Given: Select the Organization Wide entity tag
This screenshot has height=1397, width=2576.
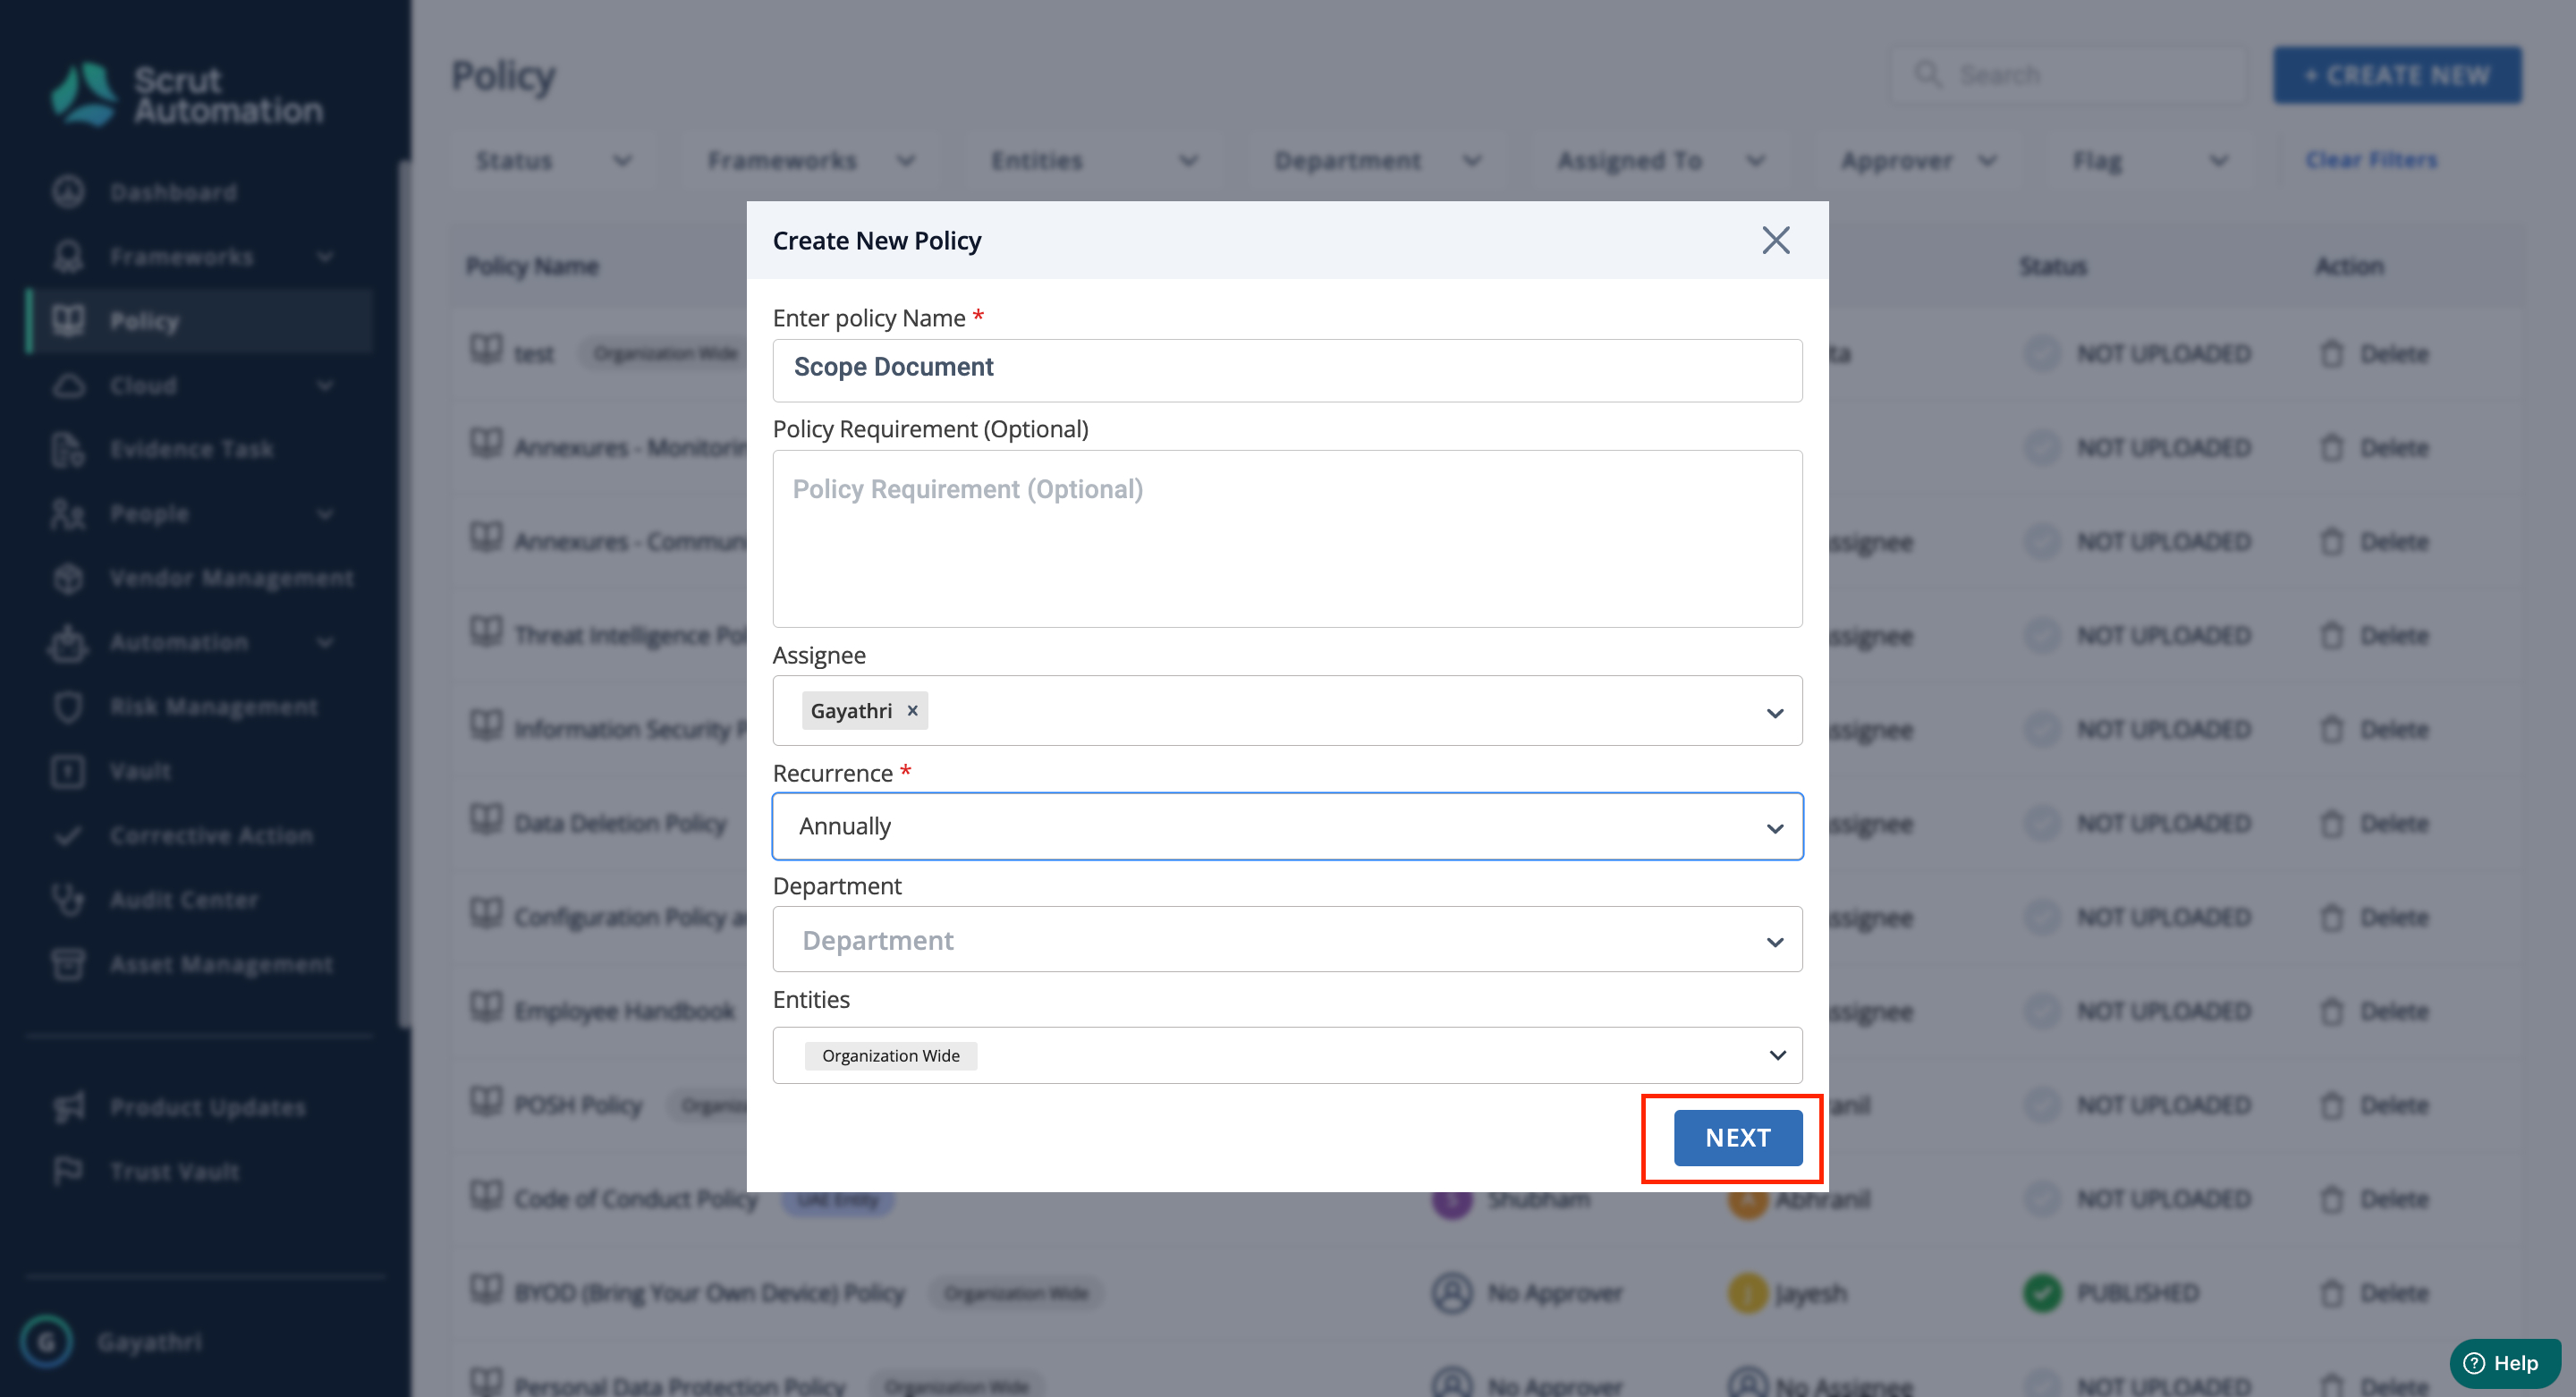Looking at the screenshot, I should (x=890, y=1055).
